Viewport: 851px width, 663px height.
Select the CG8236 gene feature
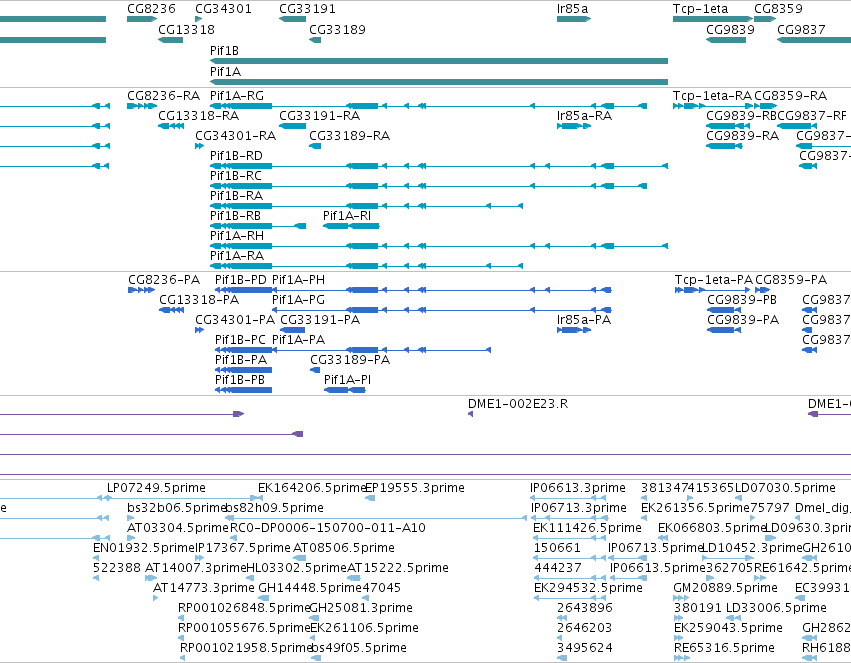click(142, 19)
